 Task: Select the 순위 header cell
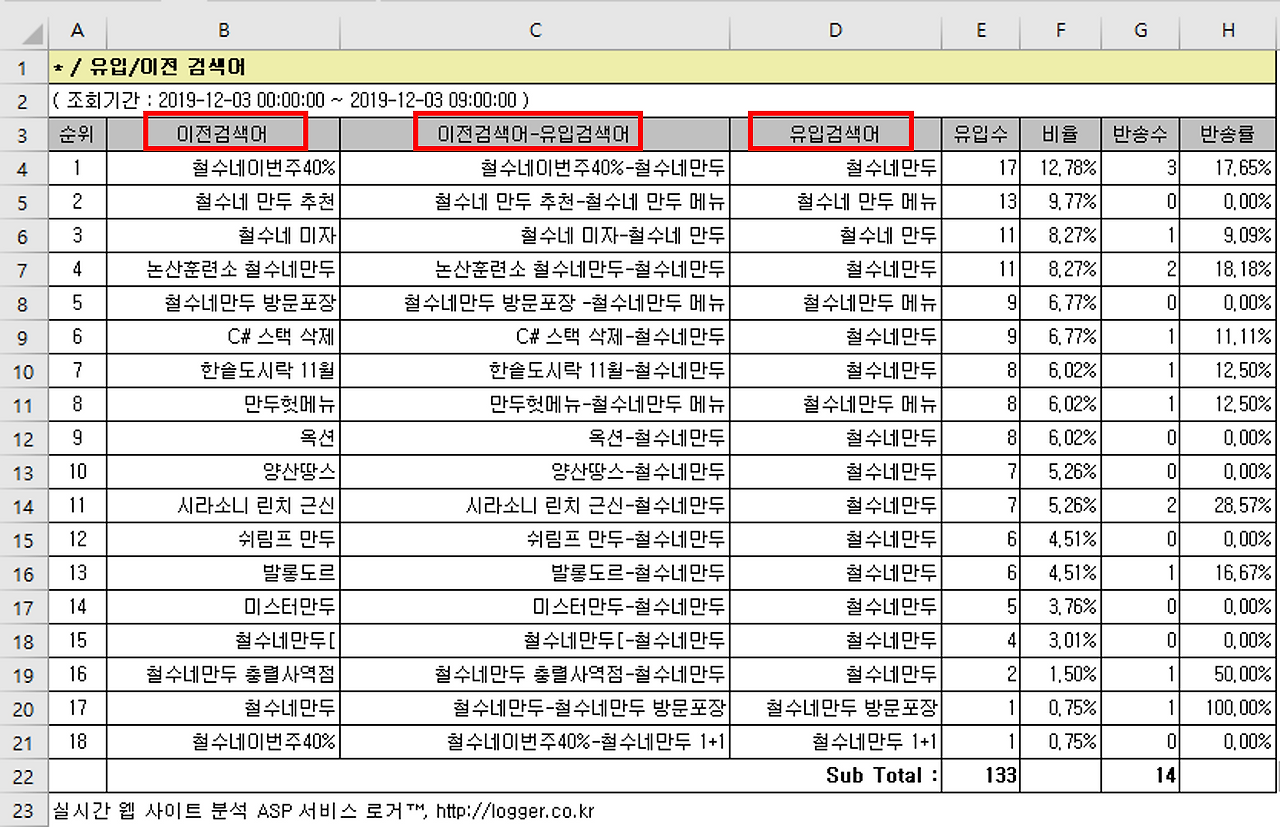pos(77,135)
